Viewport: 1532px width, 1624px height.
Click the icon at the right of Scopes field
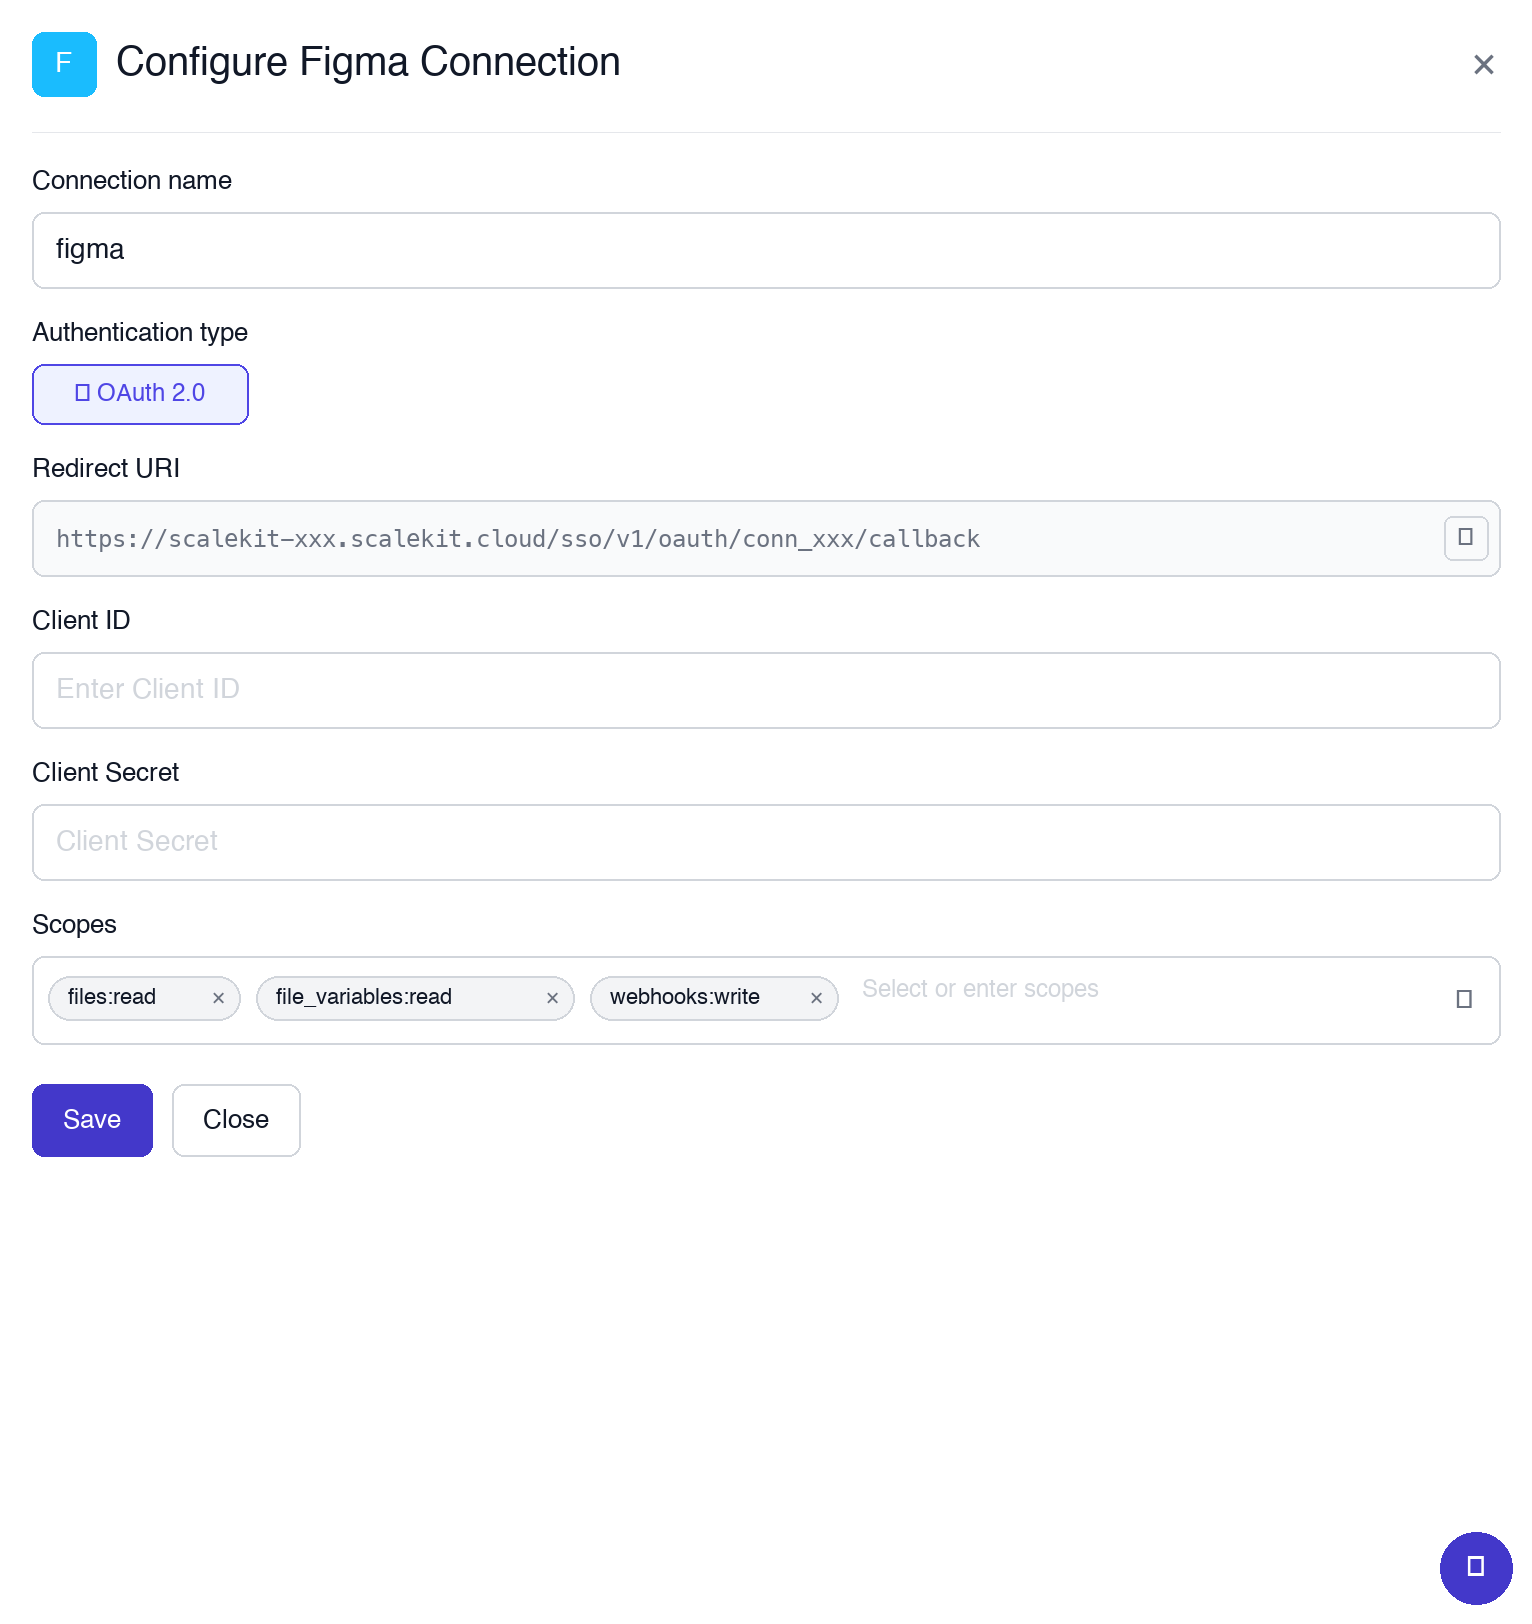click(1463, 997)
